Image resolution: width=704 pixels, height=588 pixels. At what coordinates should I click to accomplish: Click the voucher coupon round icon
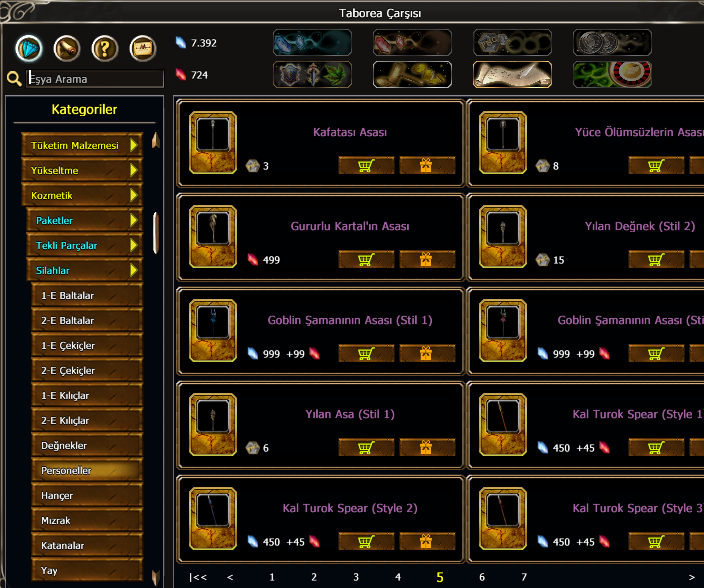point(143,48)
